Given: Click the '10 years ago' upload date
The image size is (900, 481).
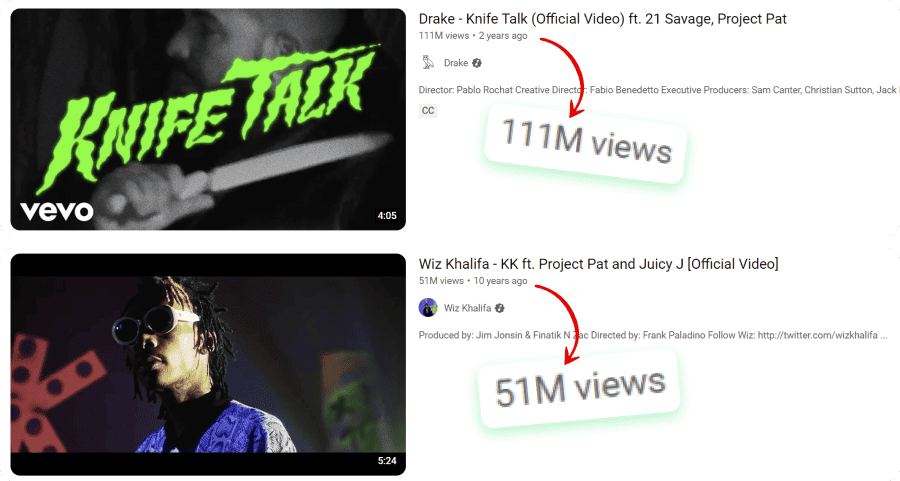Looking at the screenshot, I should pos(500,281).
